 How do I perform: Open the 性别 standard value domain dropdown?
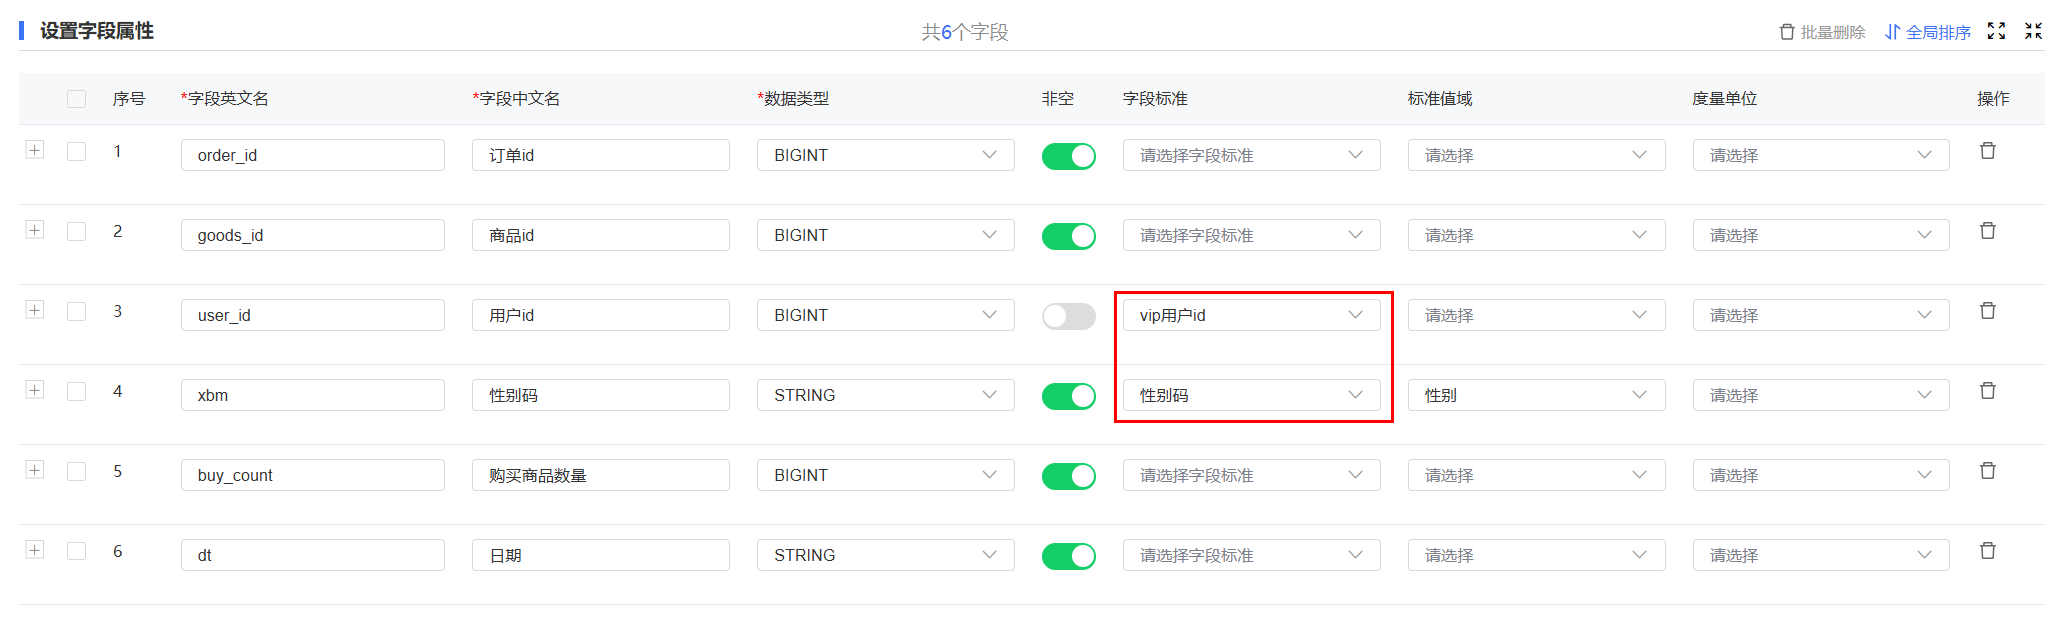[1536, 395]
